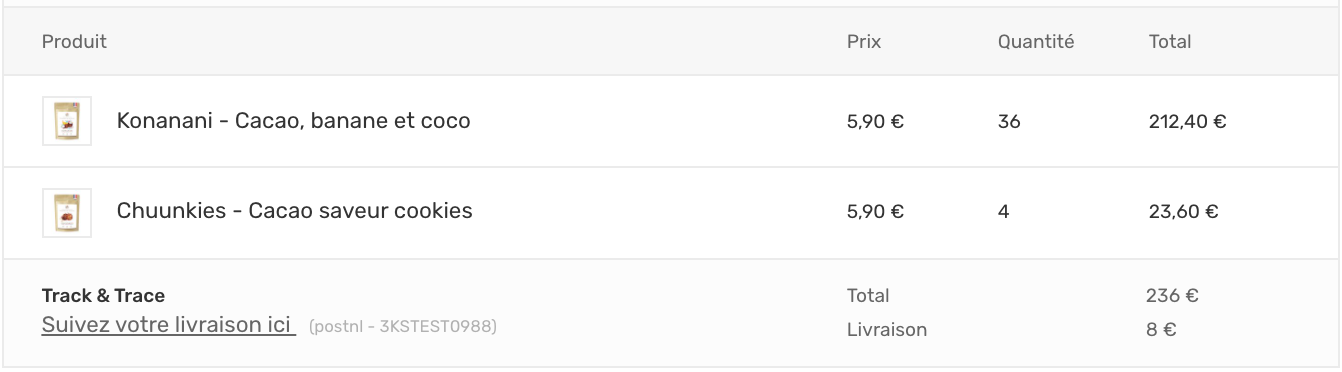Click the Konanani line total 212,40 €
The width and height of the screenshot is (1342, 372).
(1187, 122)
